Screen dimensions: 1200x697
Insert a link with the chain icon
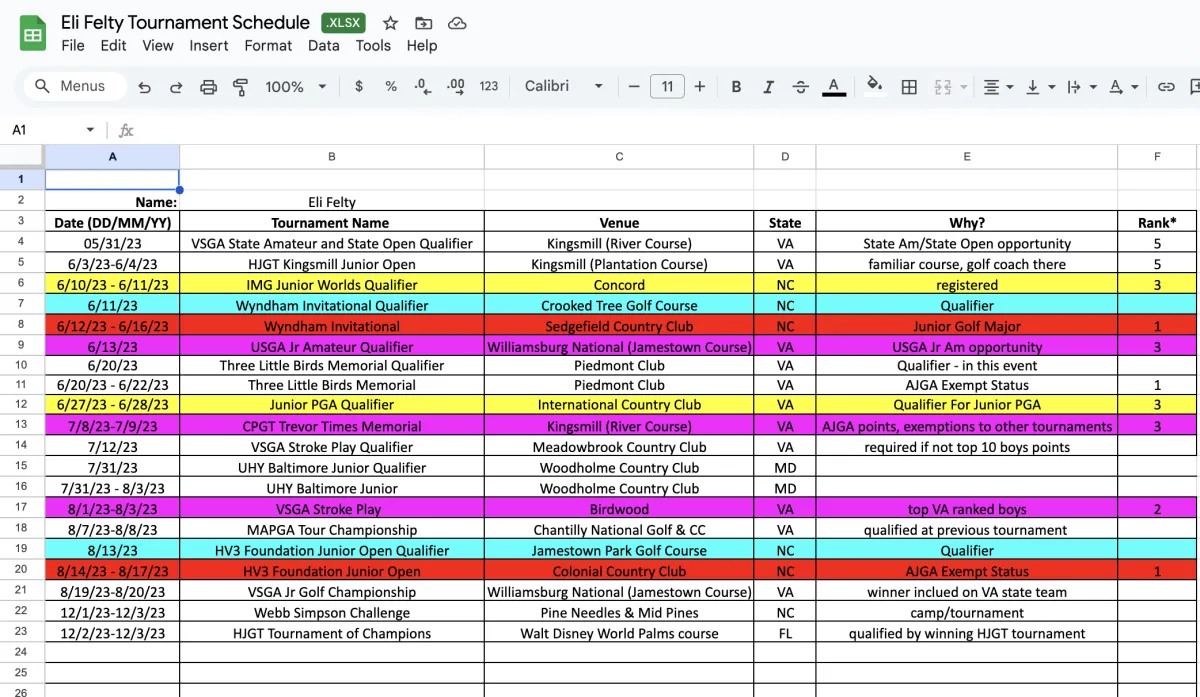(1166, 87)
